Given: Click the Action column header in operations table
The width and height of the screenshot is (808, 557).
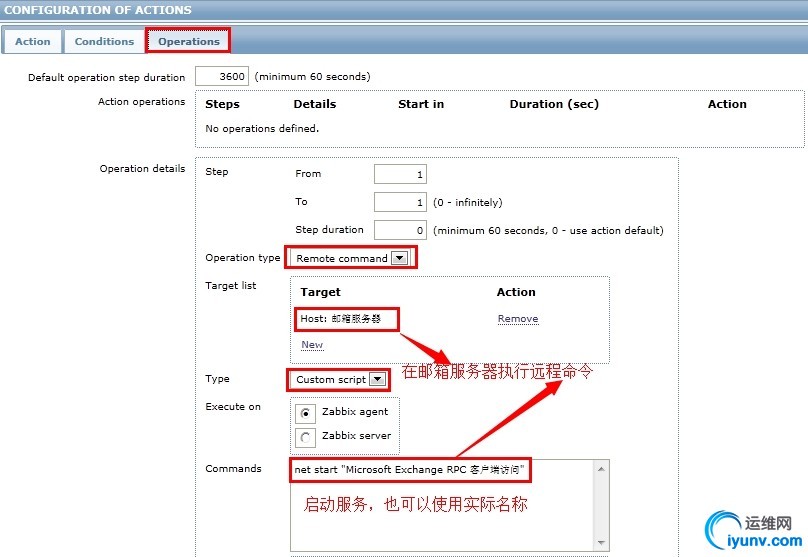Looking at the screenshot, I should point(727,104).
